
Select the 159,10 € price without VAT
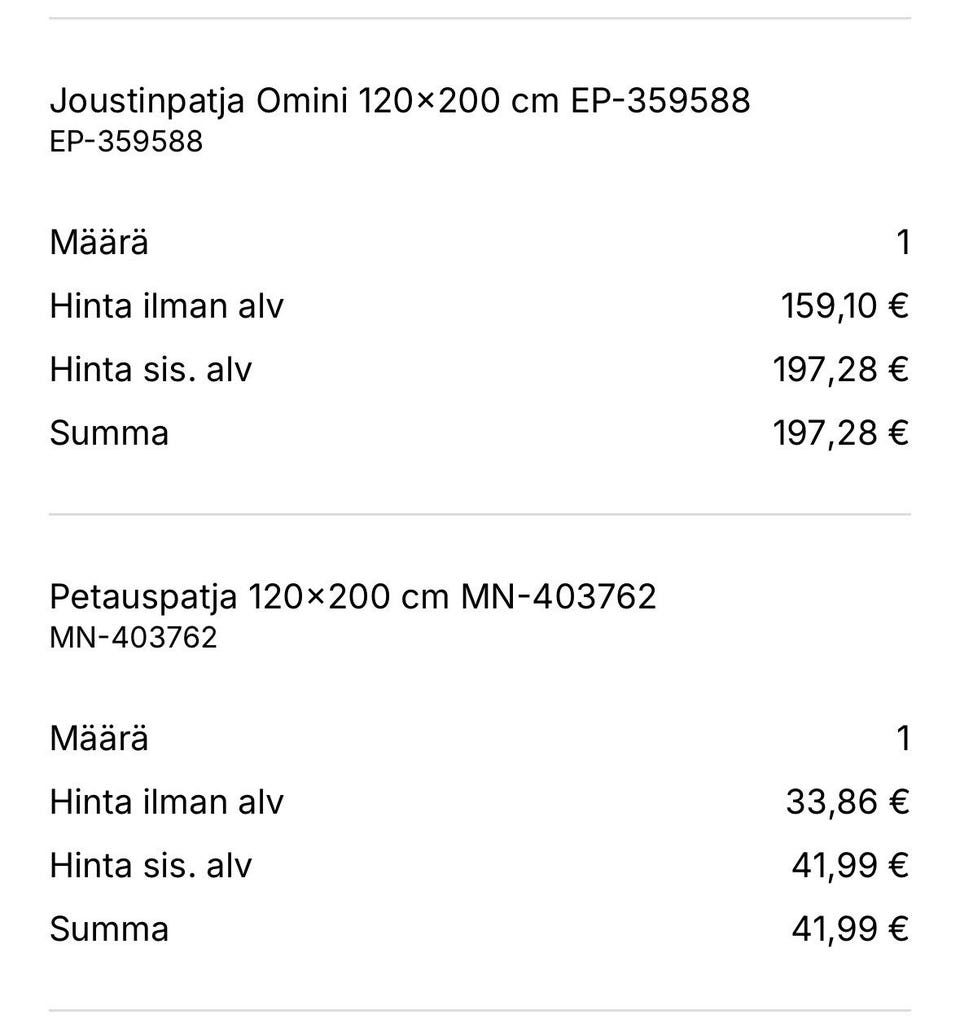845,306
